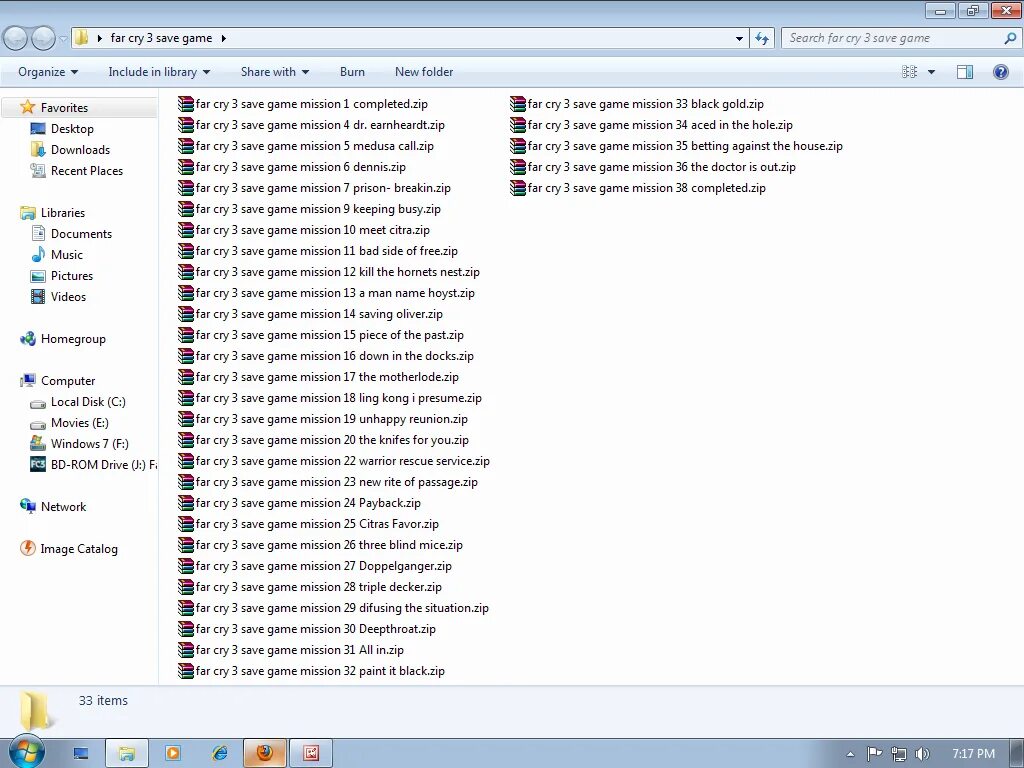The image size is (1024, 768).
Task: Click the volume speaker tray icon
Action: pyautogui.click(x=923, y=754)
